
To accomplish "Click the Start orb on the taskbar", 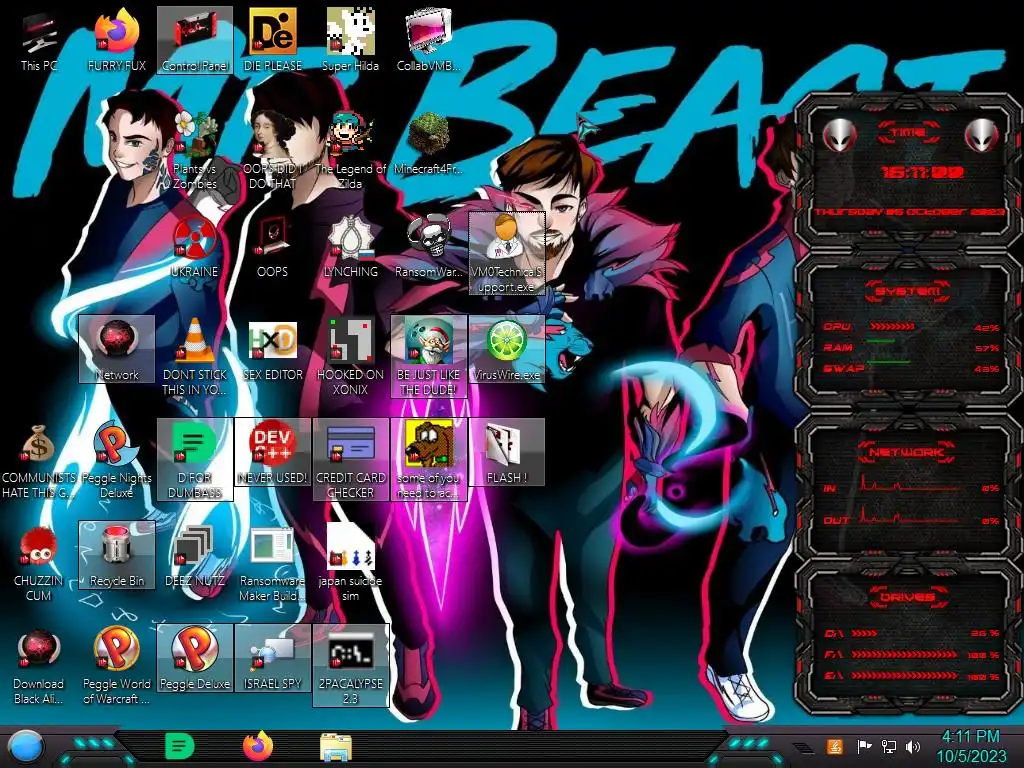I will [x=26, y=746].
